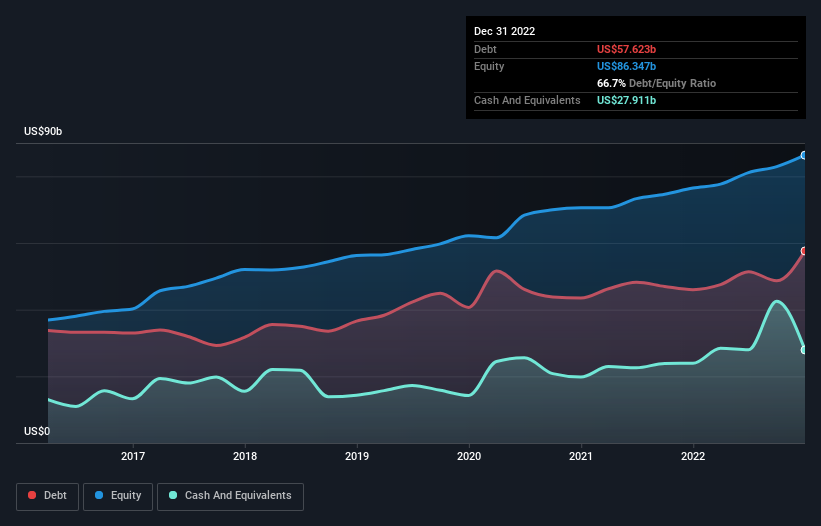Click the 2019 x-axis label

357,456
